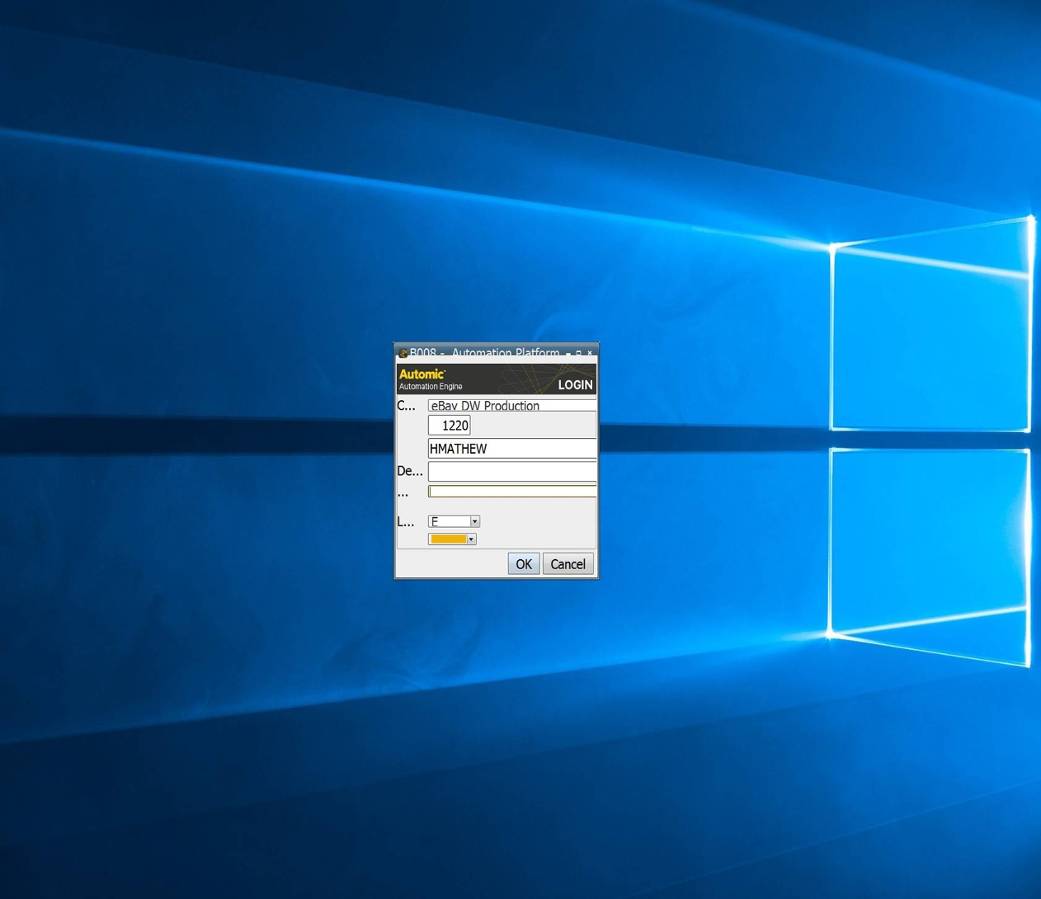Image resolution: width=1041 pixels, height=899 pixels.
Task: Highlight the eBay DW Production connection text
Action: [x=484, y=405]
